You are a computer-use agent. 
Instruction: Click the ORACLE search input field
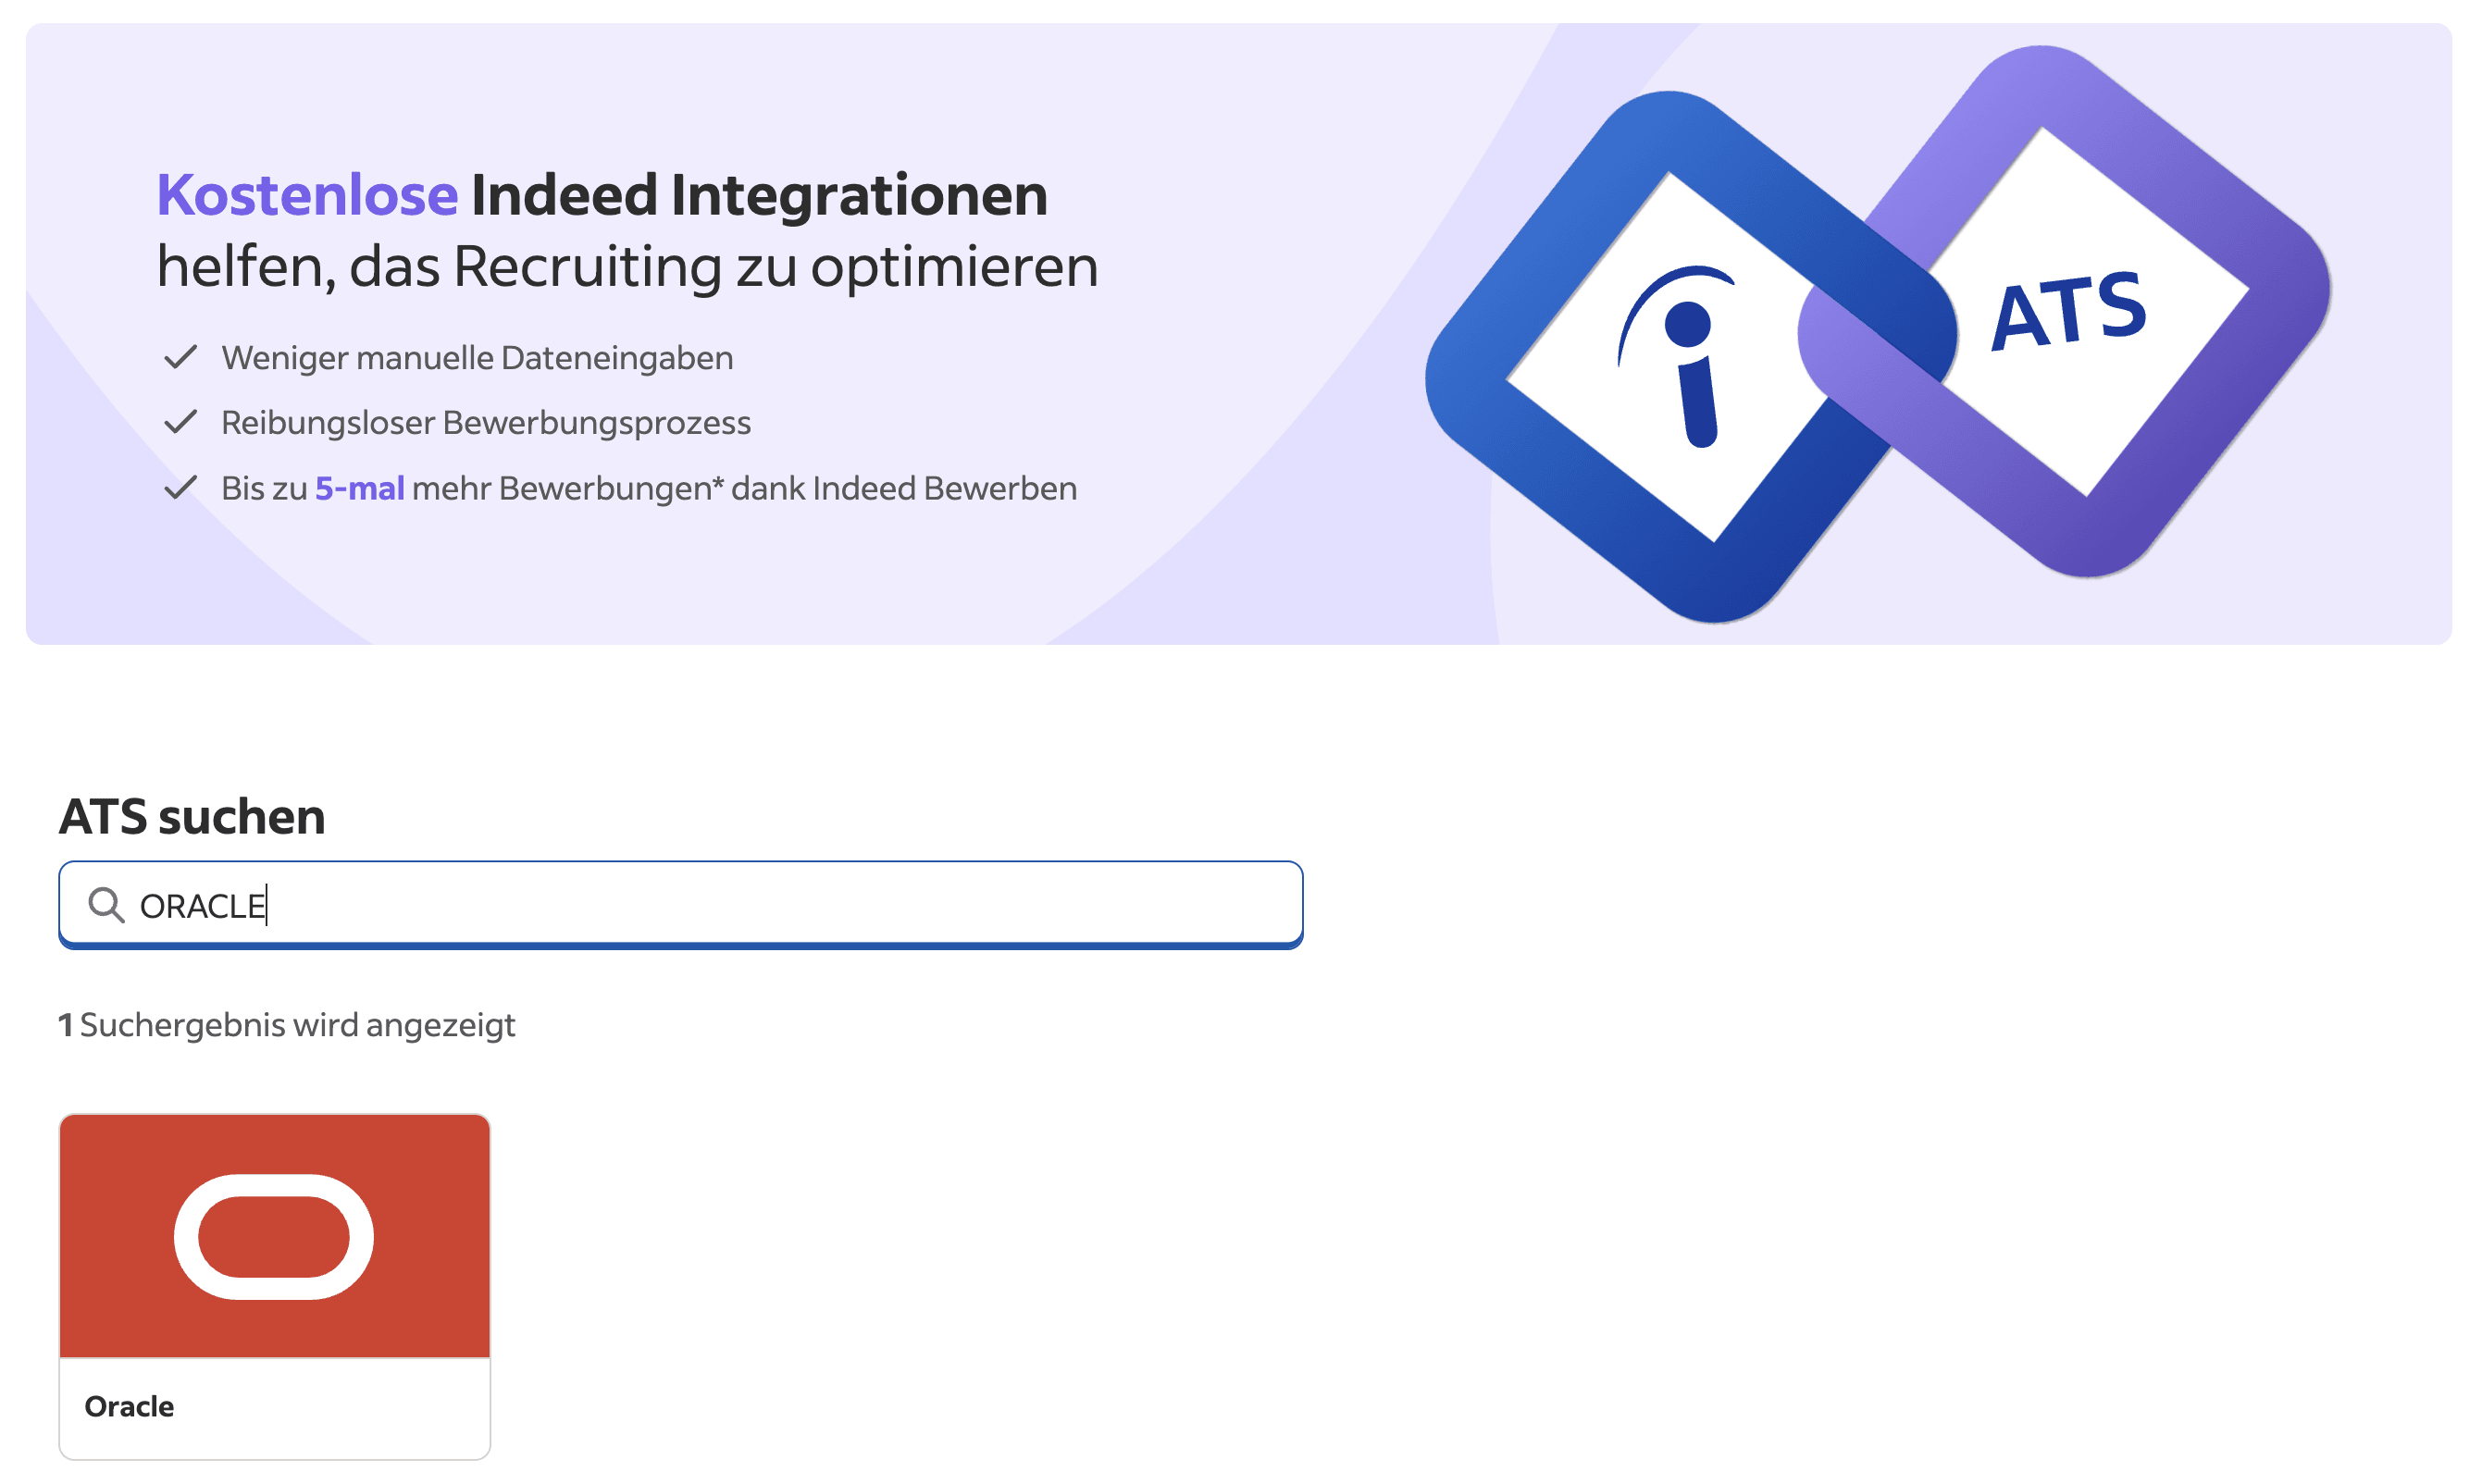680,904
